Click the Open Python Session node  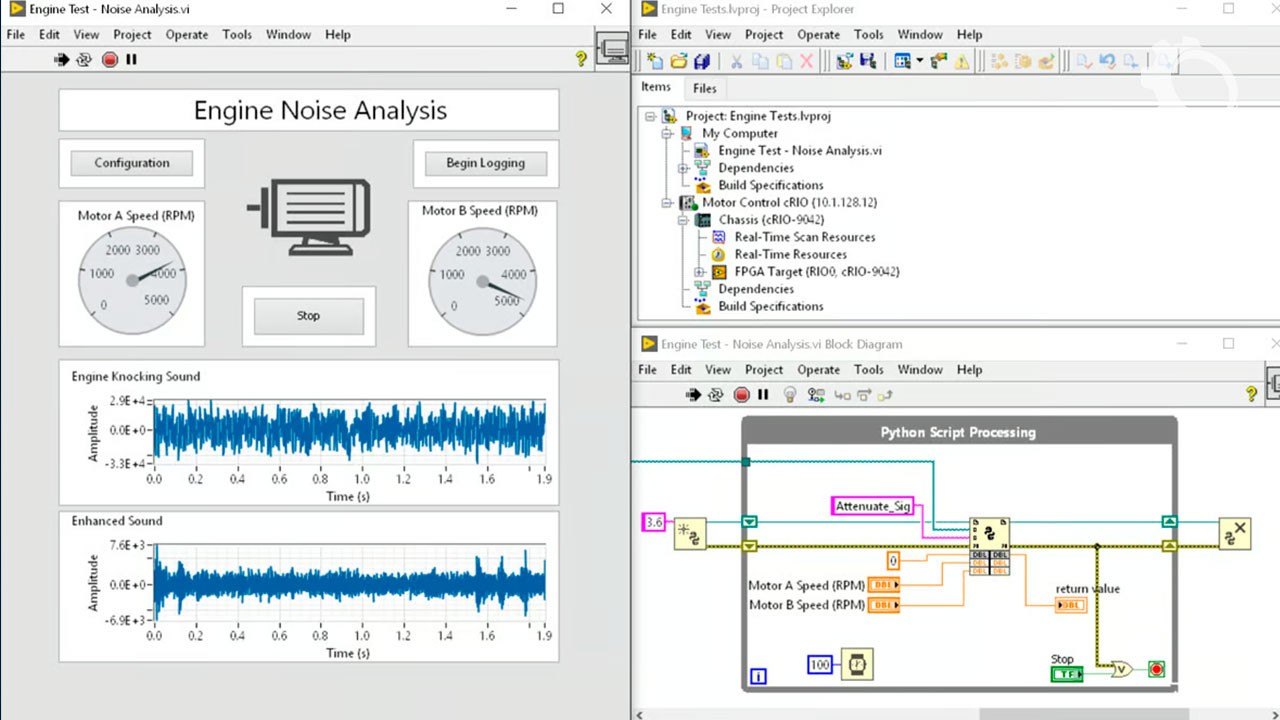690,534
